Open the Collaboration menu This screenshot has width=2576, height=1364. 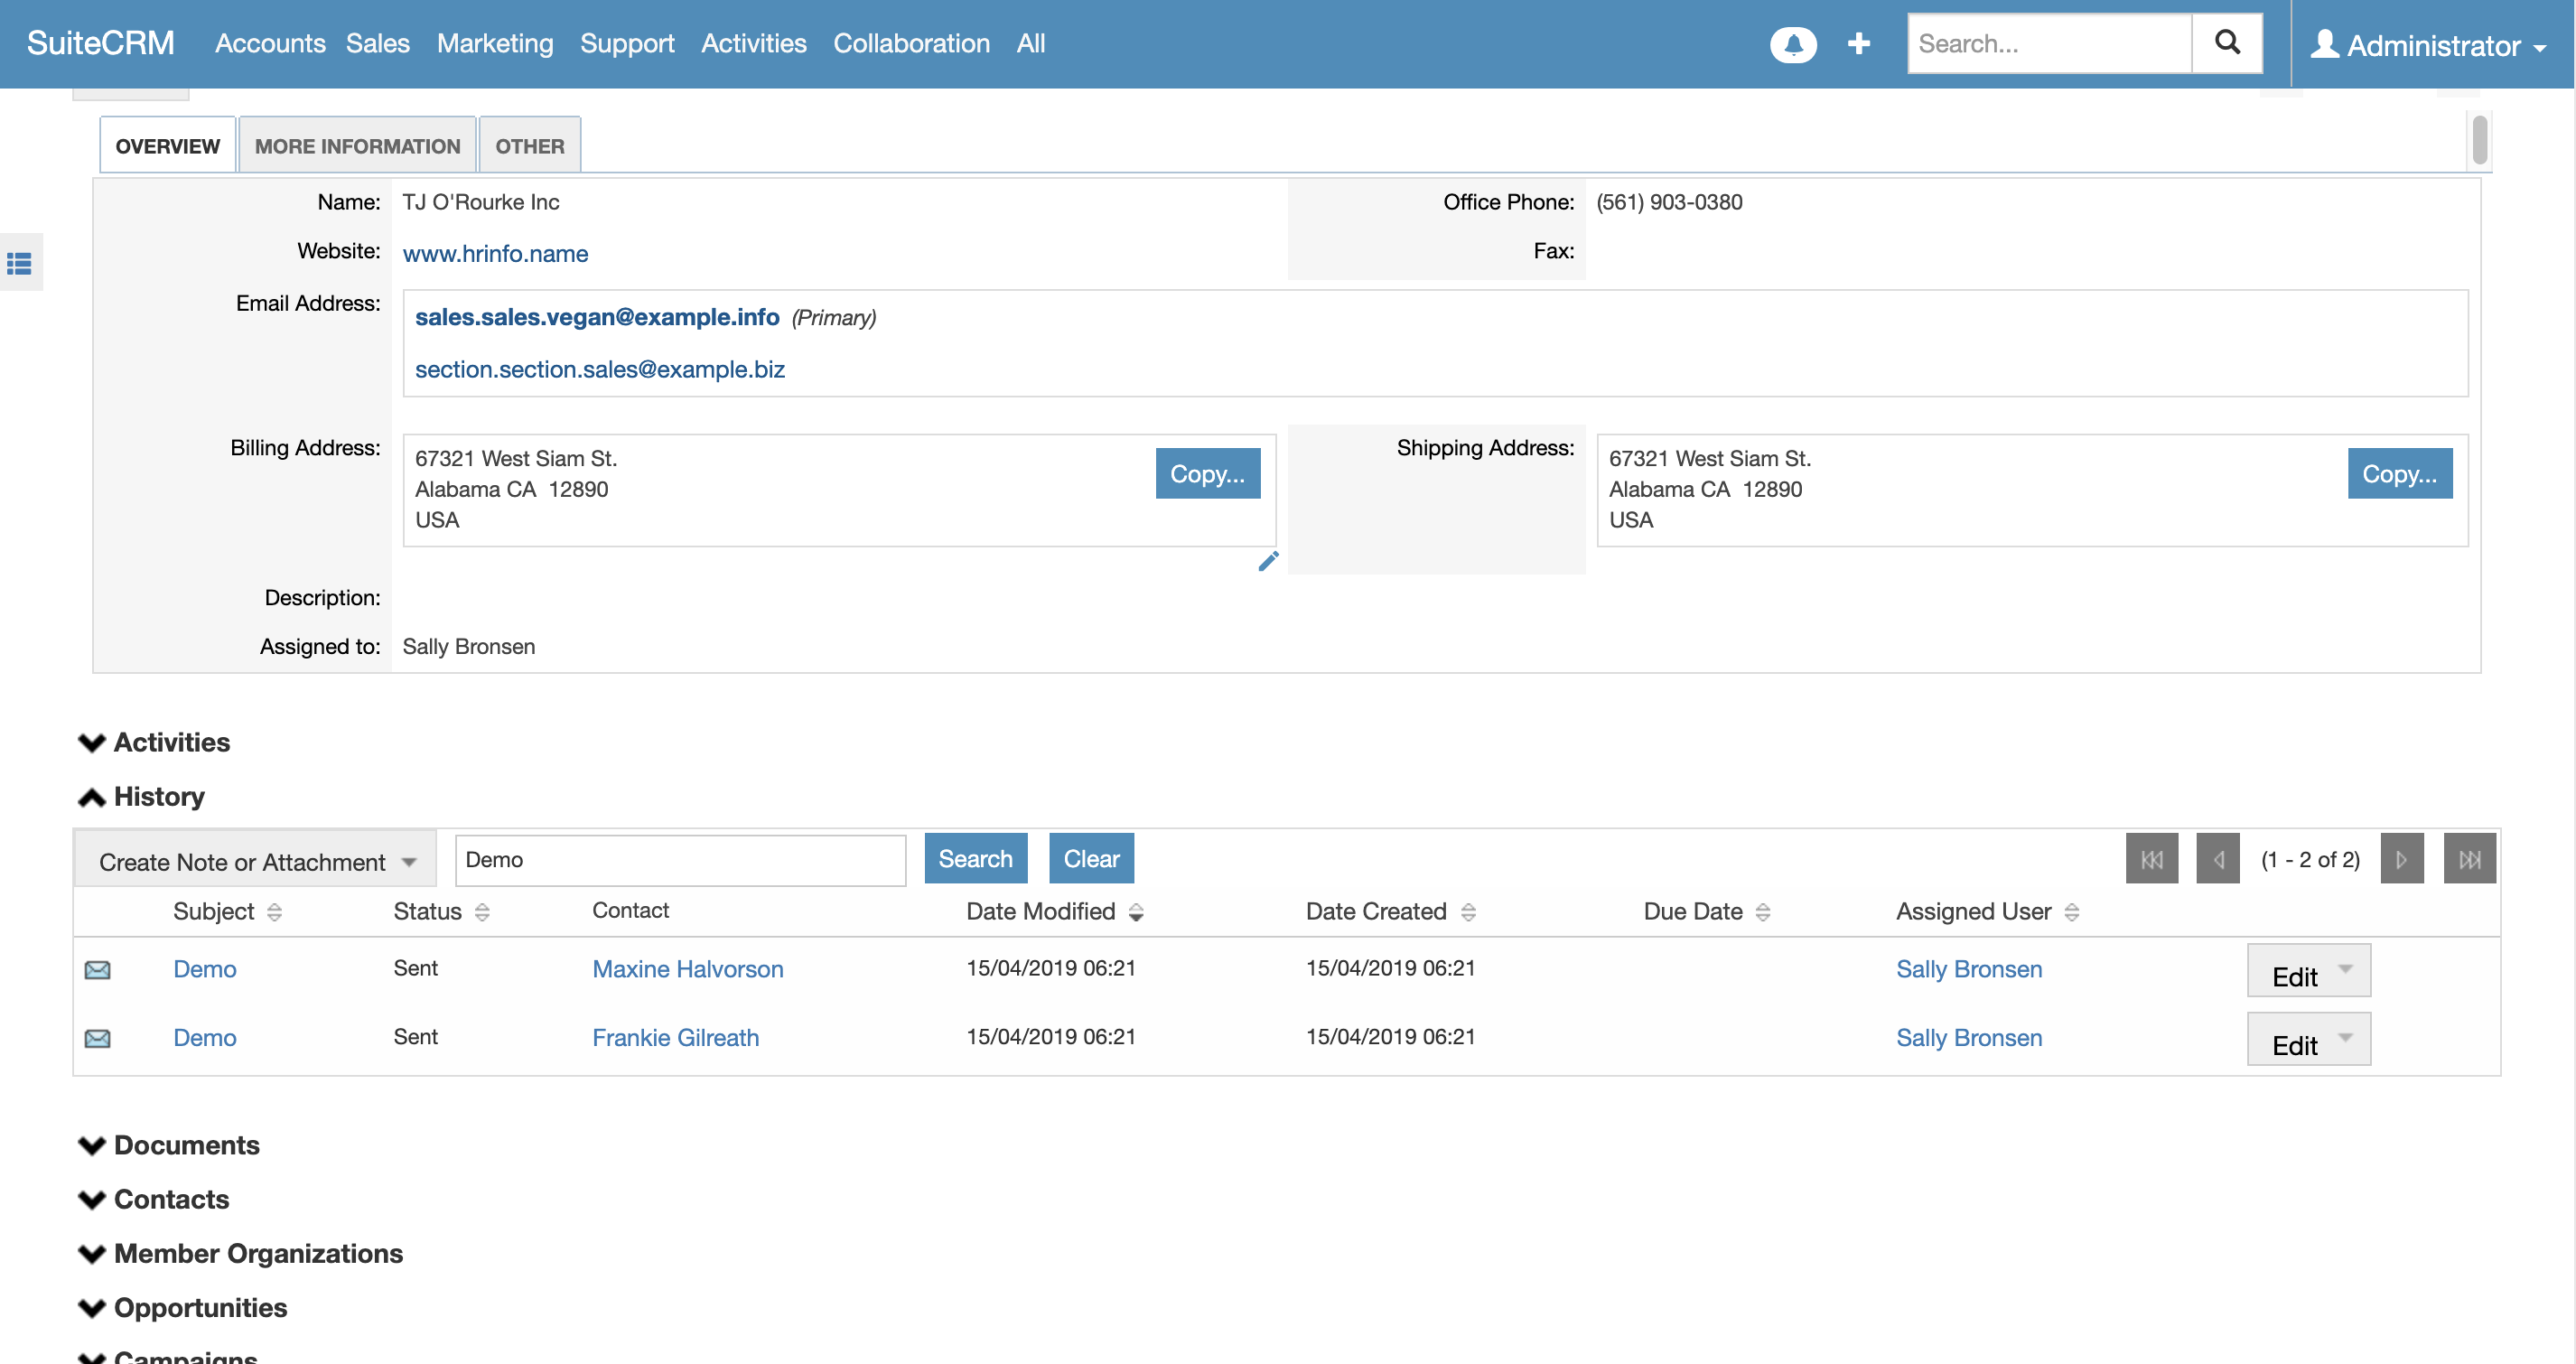(911, 43)
